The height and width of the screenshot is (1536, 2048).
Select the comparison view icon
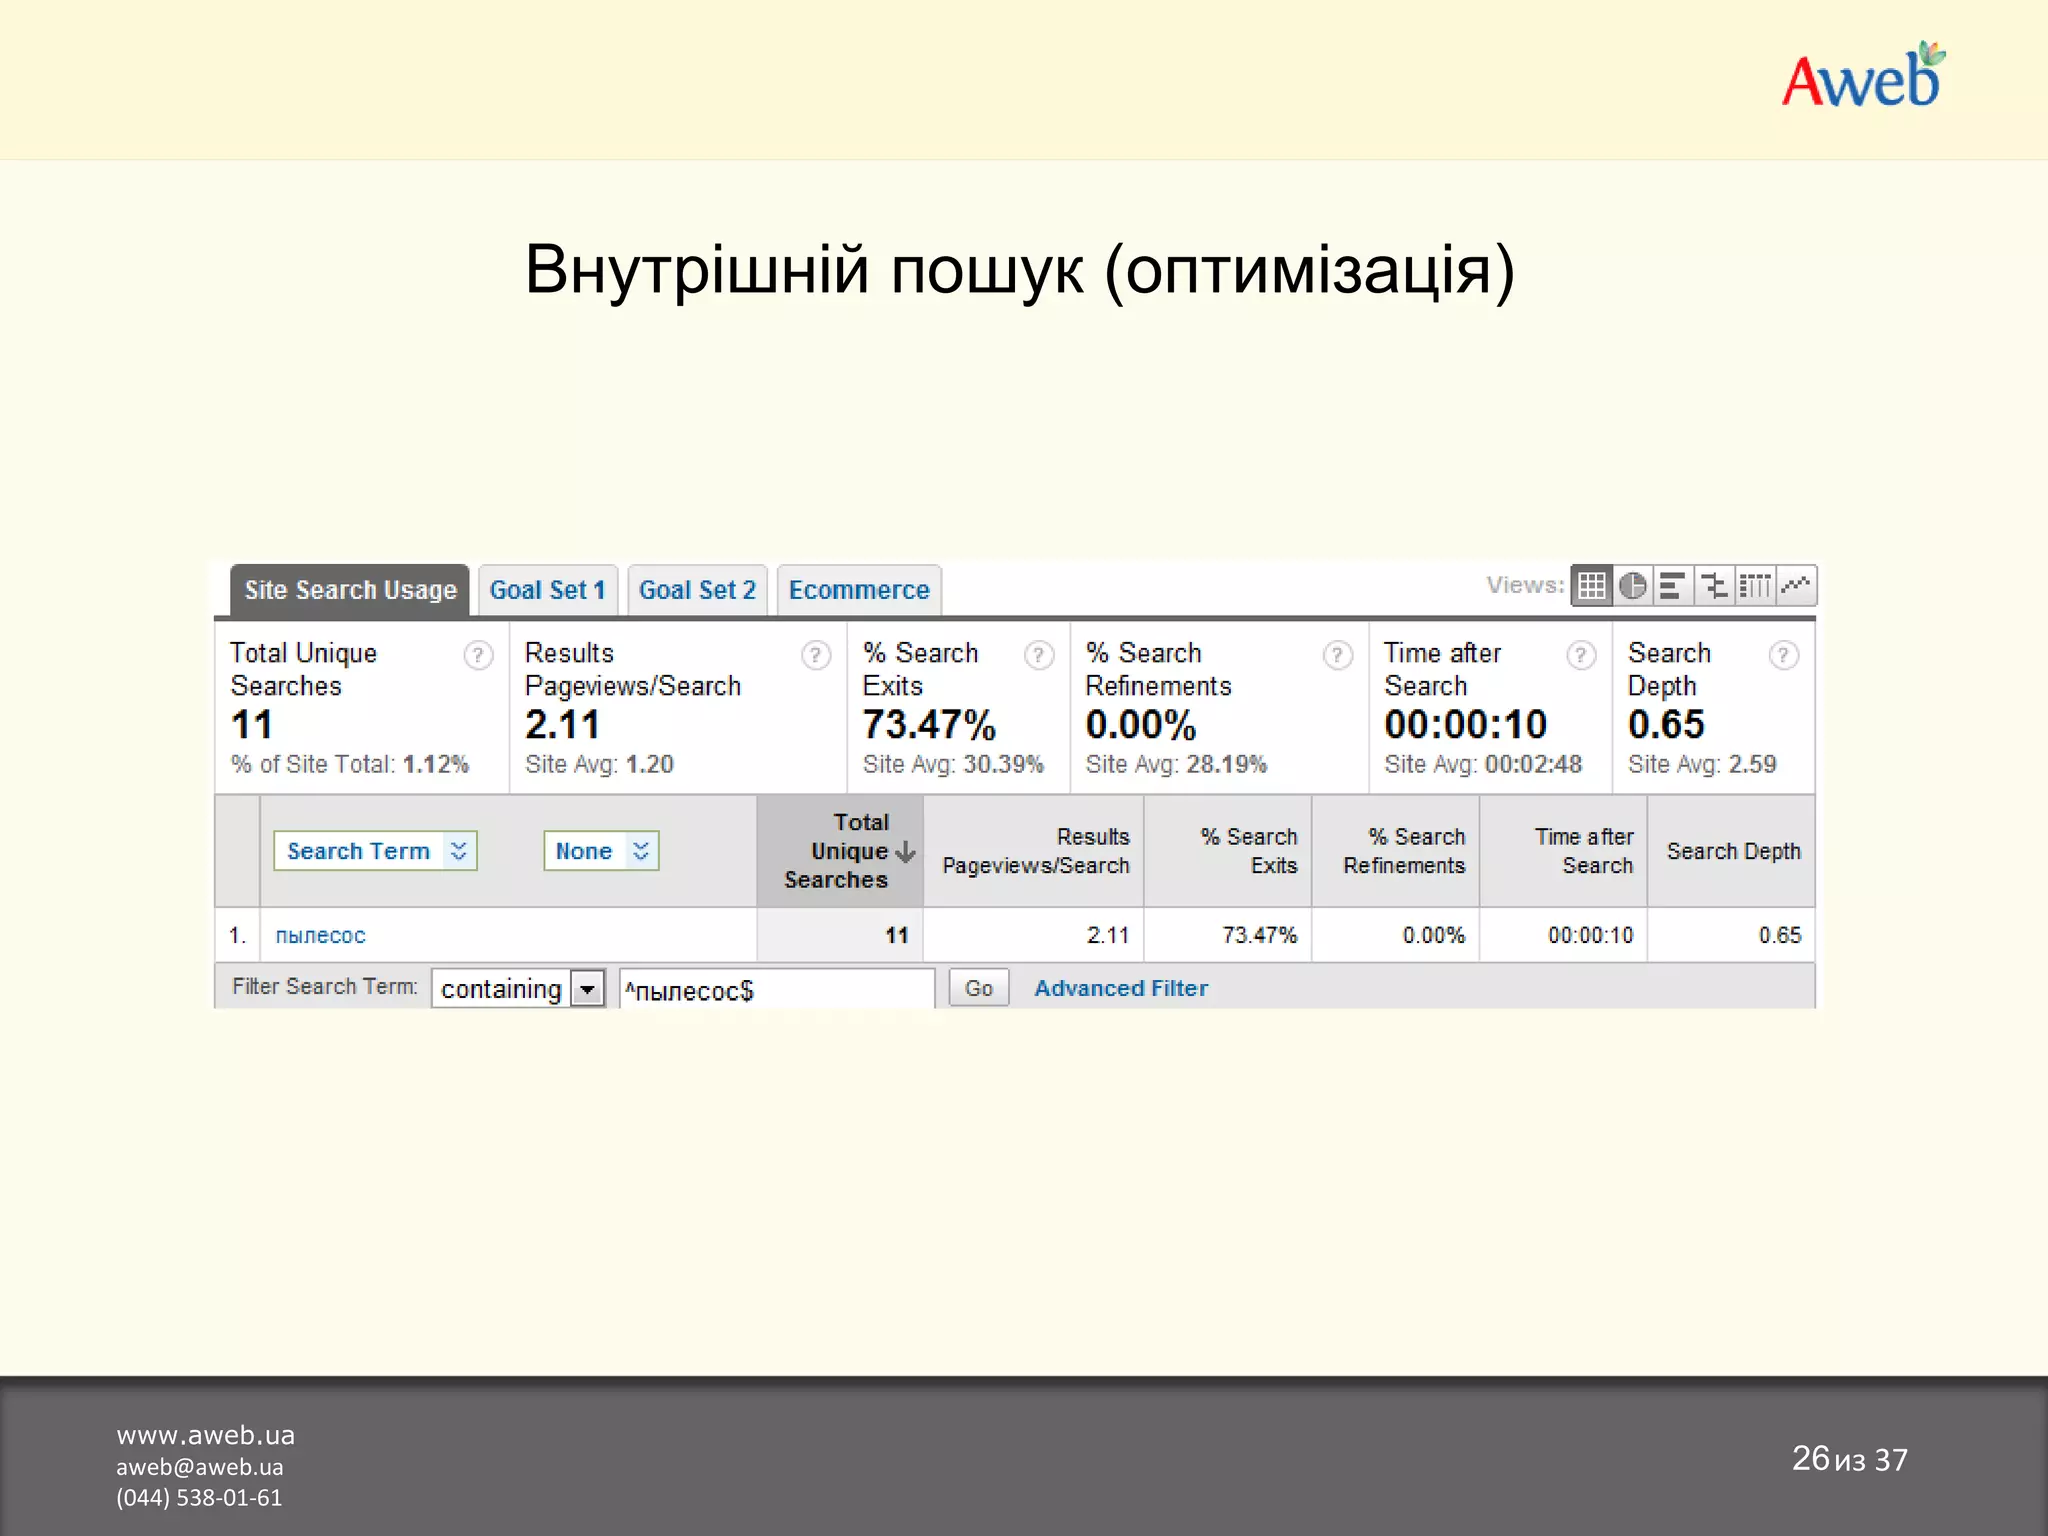[x=1714, y=586]
